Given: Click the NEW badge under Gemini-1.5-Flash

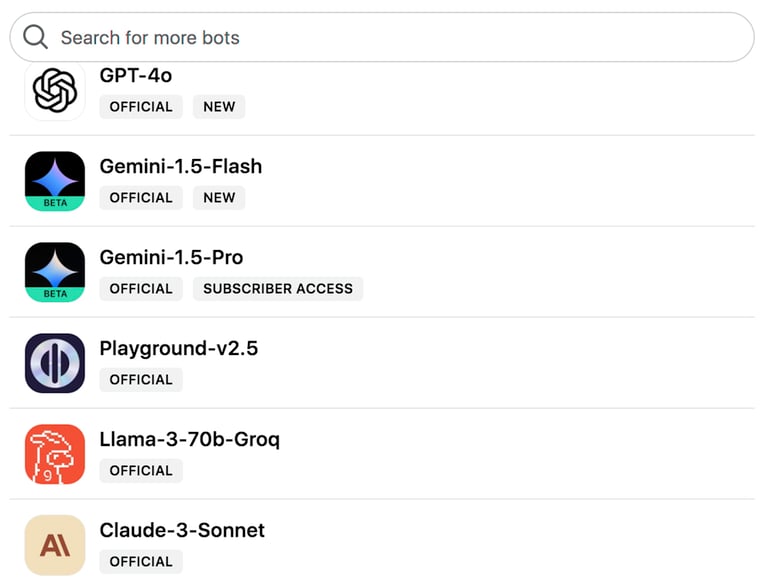Looking at the screenshot, I should point(219,198).
